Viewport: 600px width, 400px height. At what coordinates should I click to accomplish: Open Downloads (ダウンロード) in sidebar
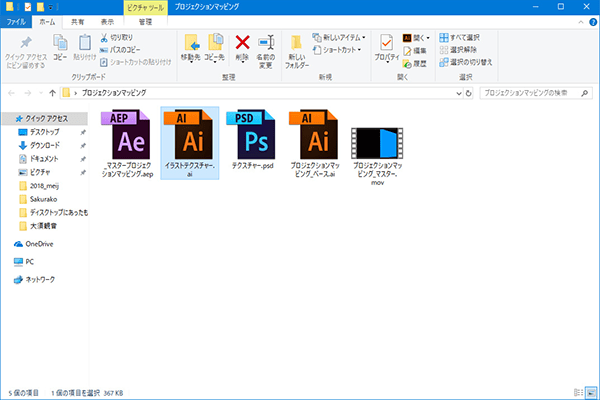coord(45,145)
